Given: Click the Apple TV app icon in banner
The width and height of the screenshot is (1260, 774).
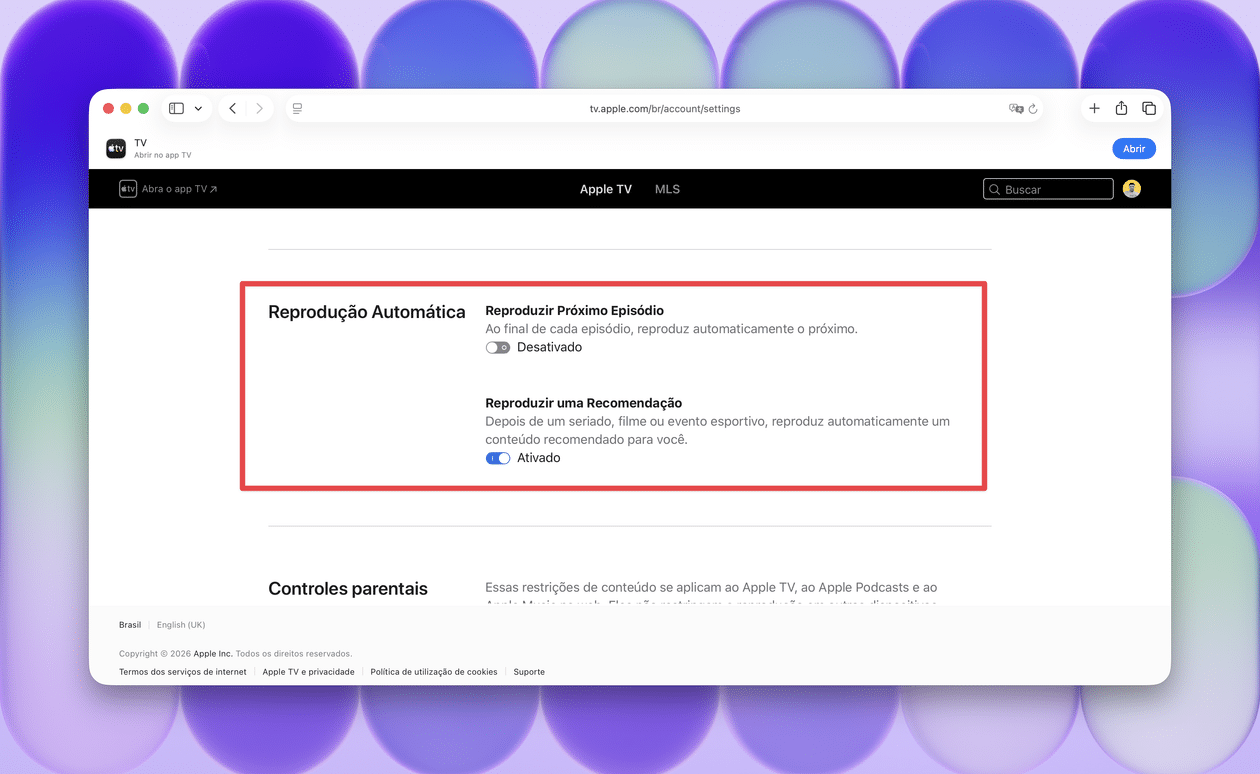Looking at the screenshot, I should tap(116, 149).
